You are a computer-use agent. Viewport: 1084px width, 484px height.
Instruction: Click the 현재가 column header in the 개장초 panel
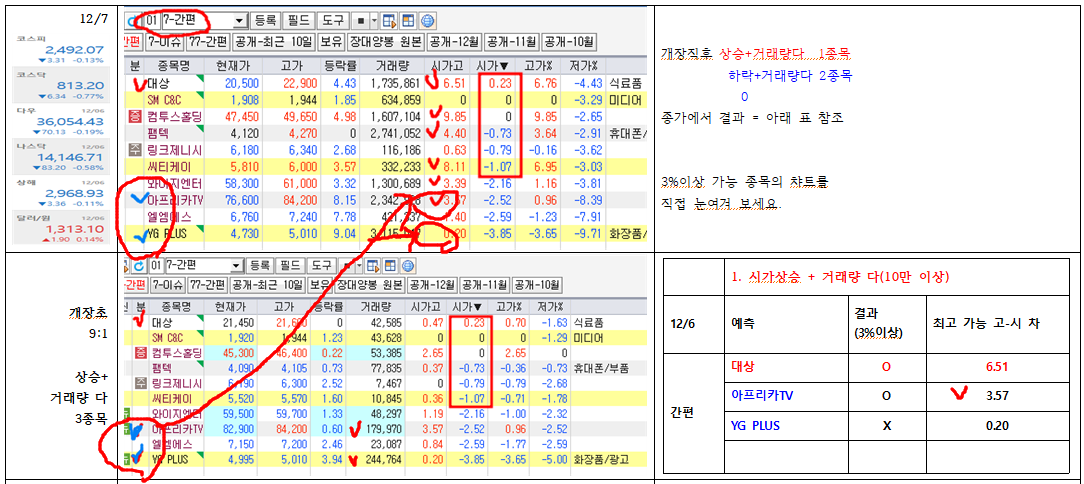click(232, 307)
